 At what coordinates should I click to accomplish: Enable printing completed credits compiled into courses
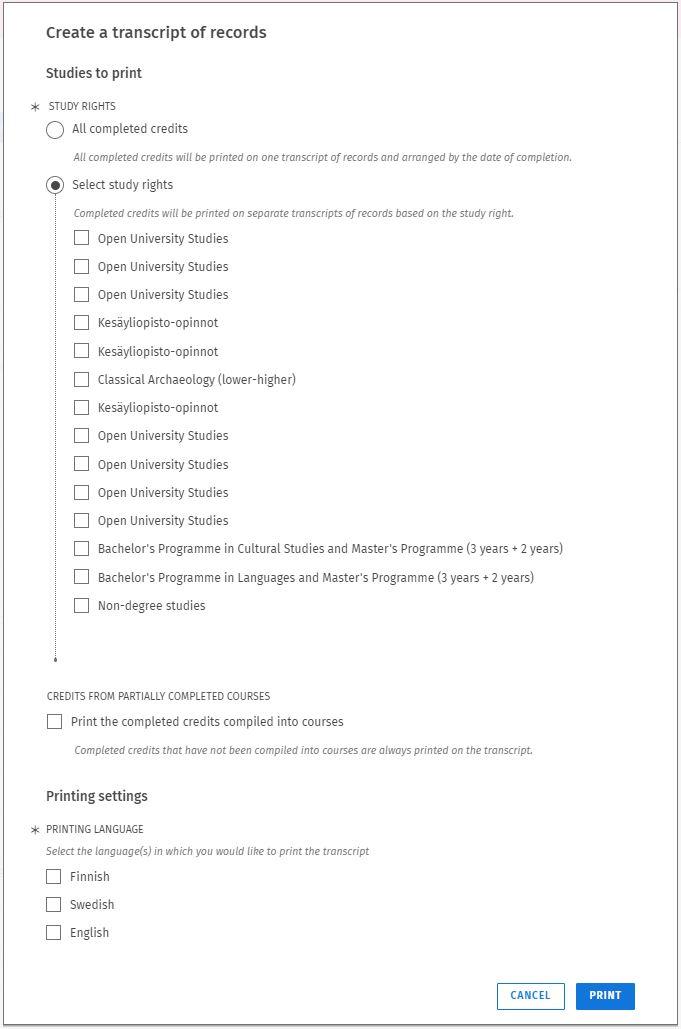point(54,721)
